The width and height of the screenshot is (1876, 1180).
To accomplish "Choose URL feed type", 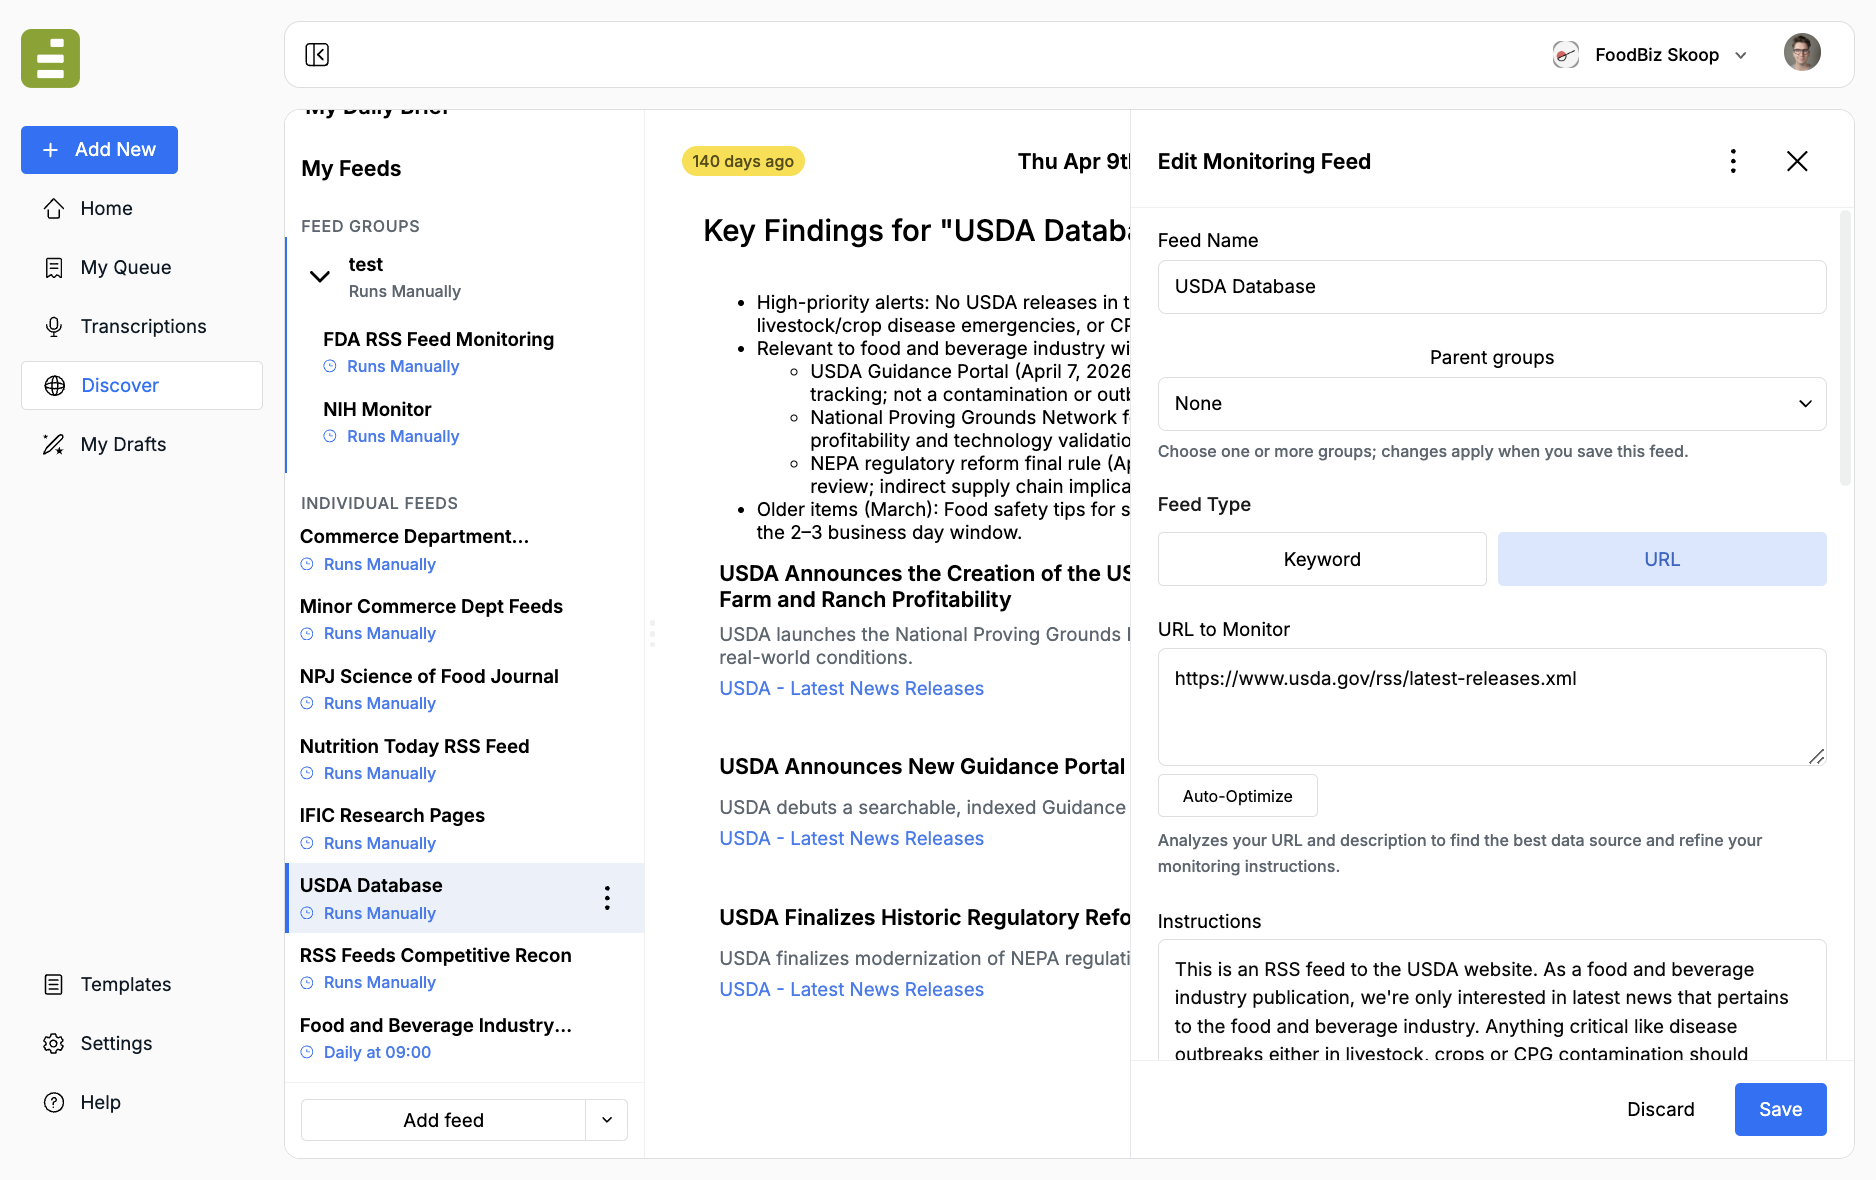I will click(x=1662, y=559).
